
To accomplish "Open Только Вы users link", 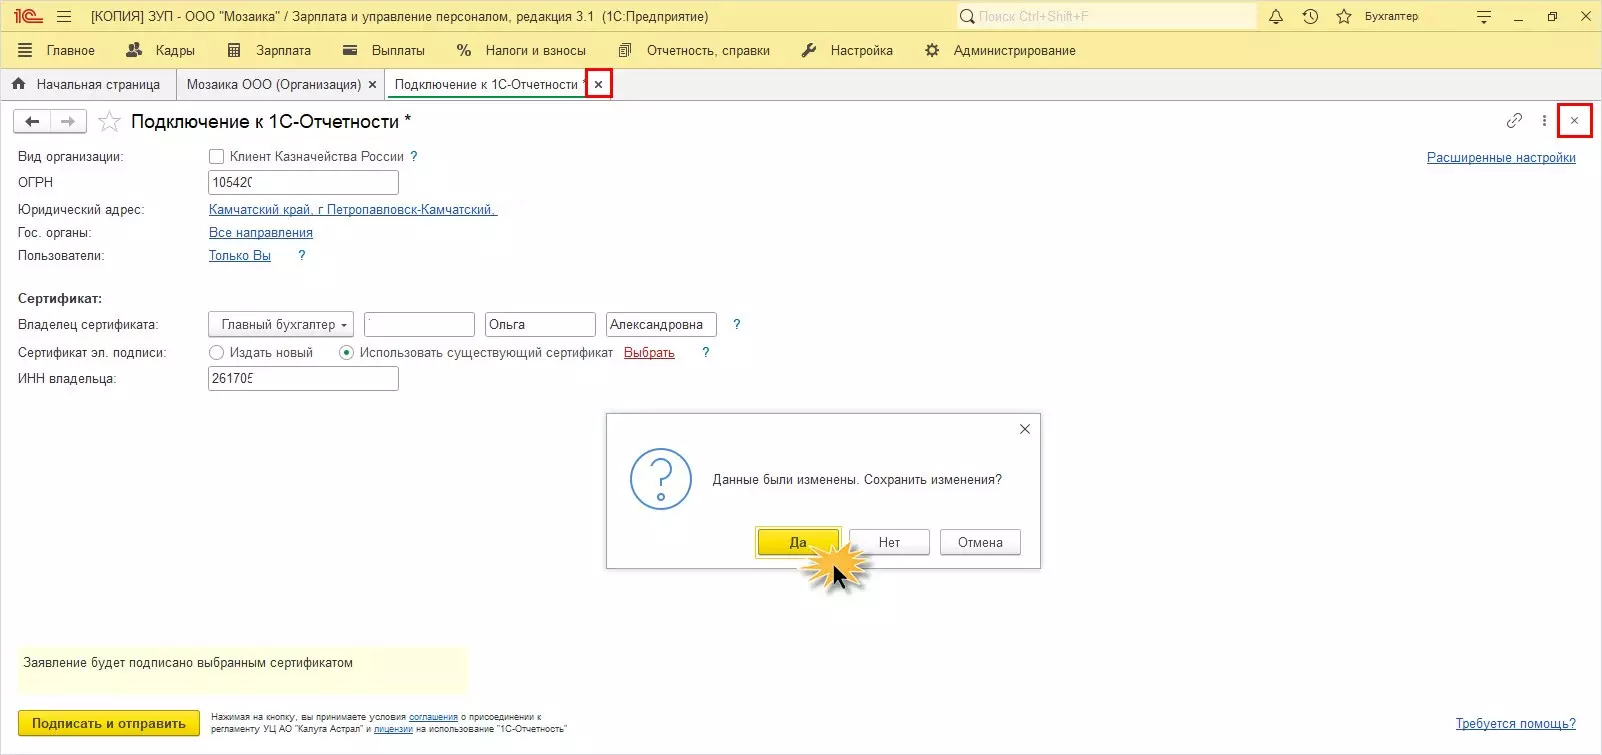I will click(239, 256).
